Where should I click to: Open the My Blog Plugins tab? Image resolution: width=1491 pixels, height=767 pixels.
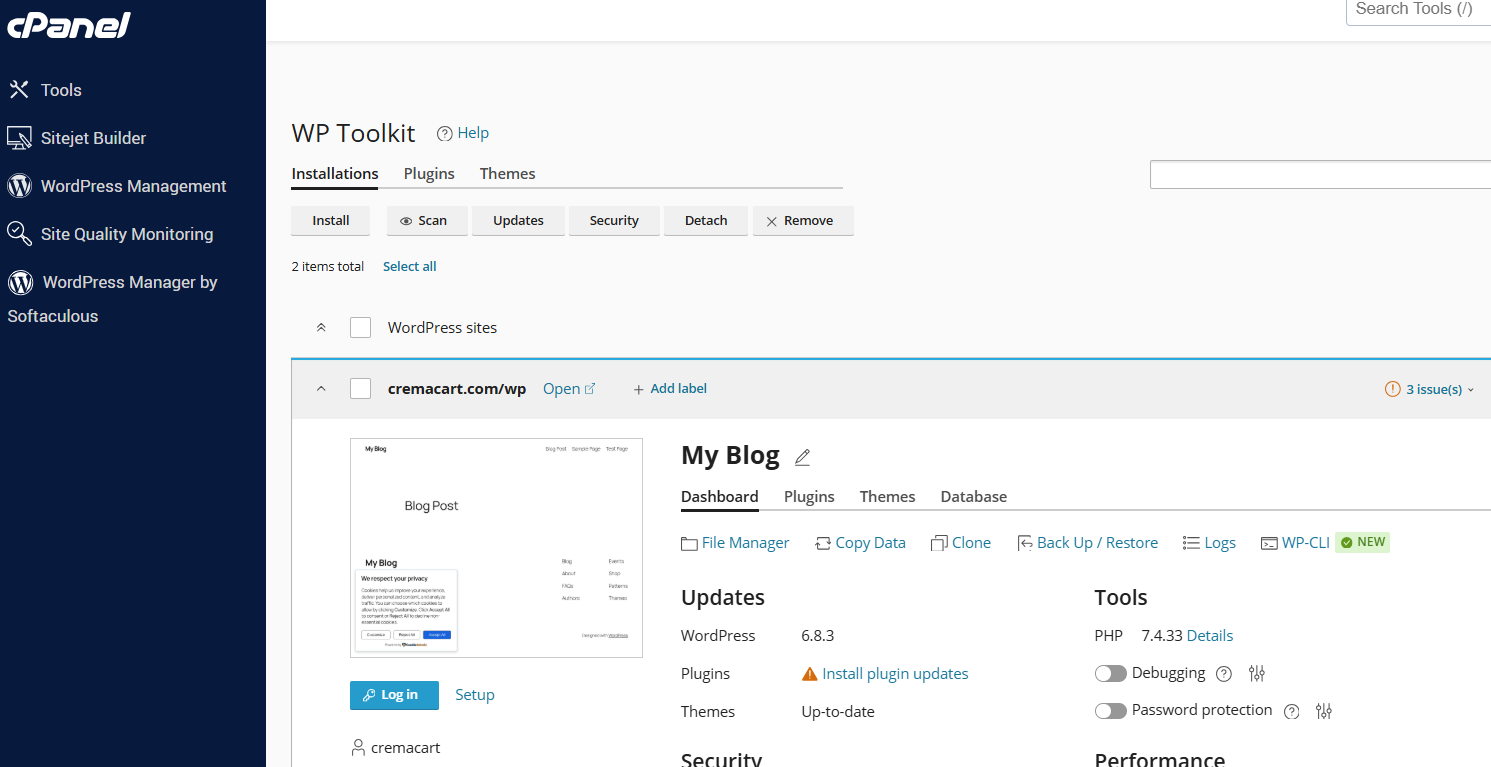[809, 497]
